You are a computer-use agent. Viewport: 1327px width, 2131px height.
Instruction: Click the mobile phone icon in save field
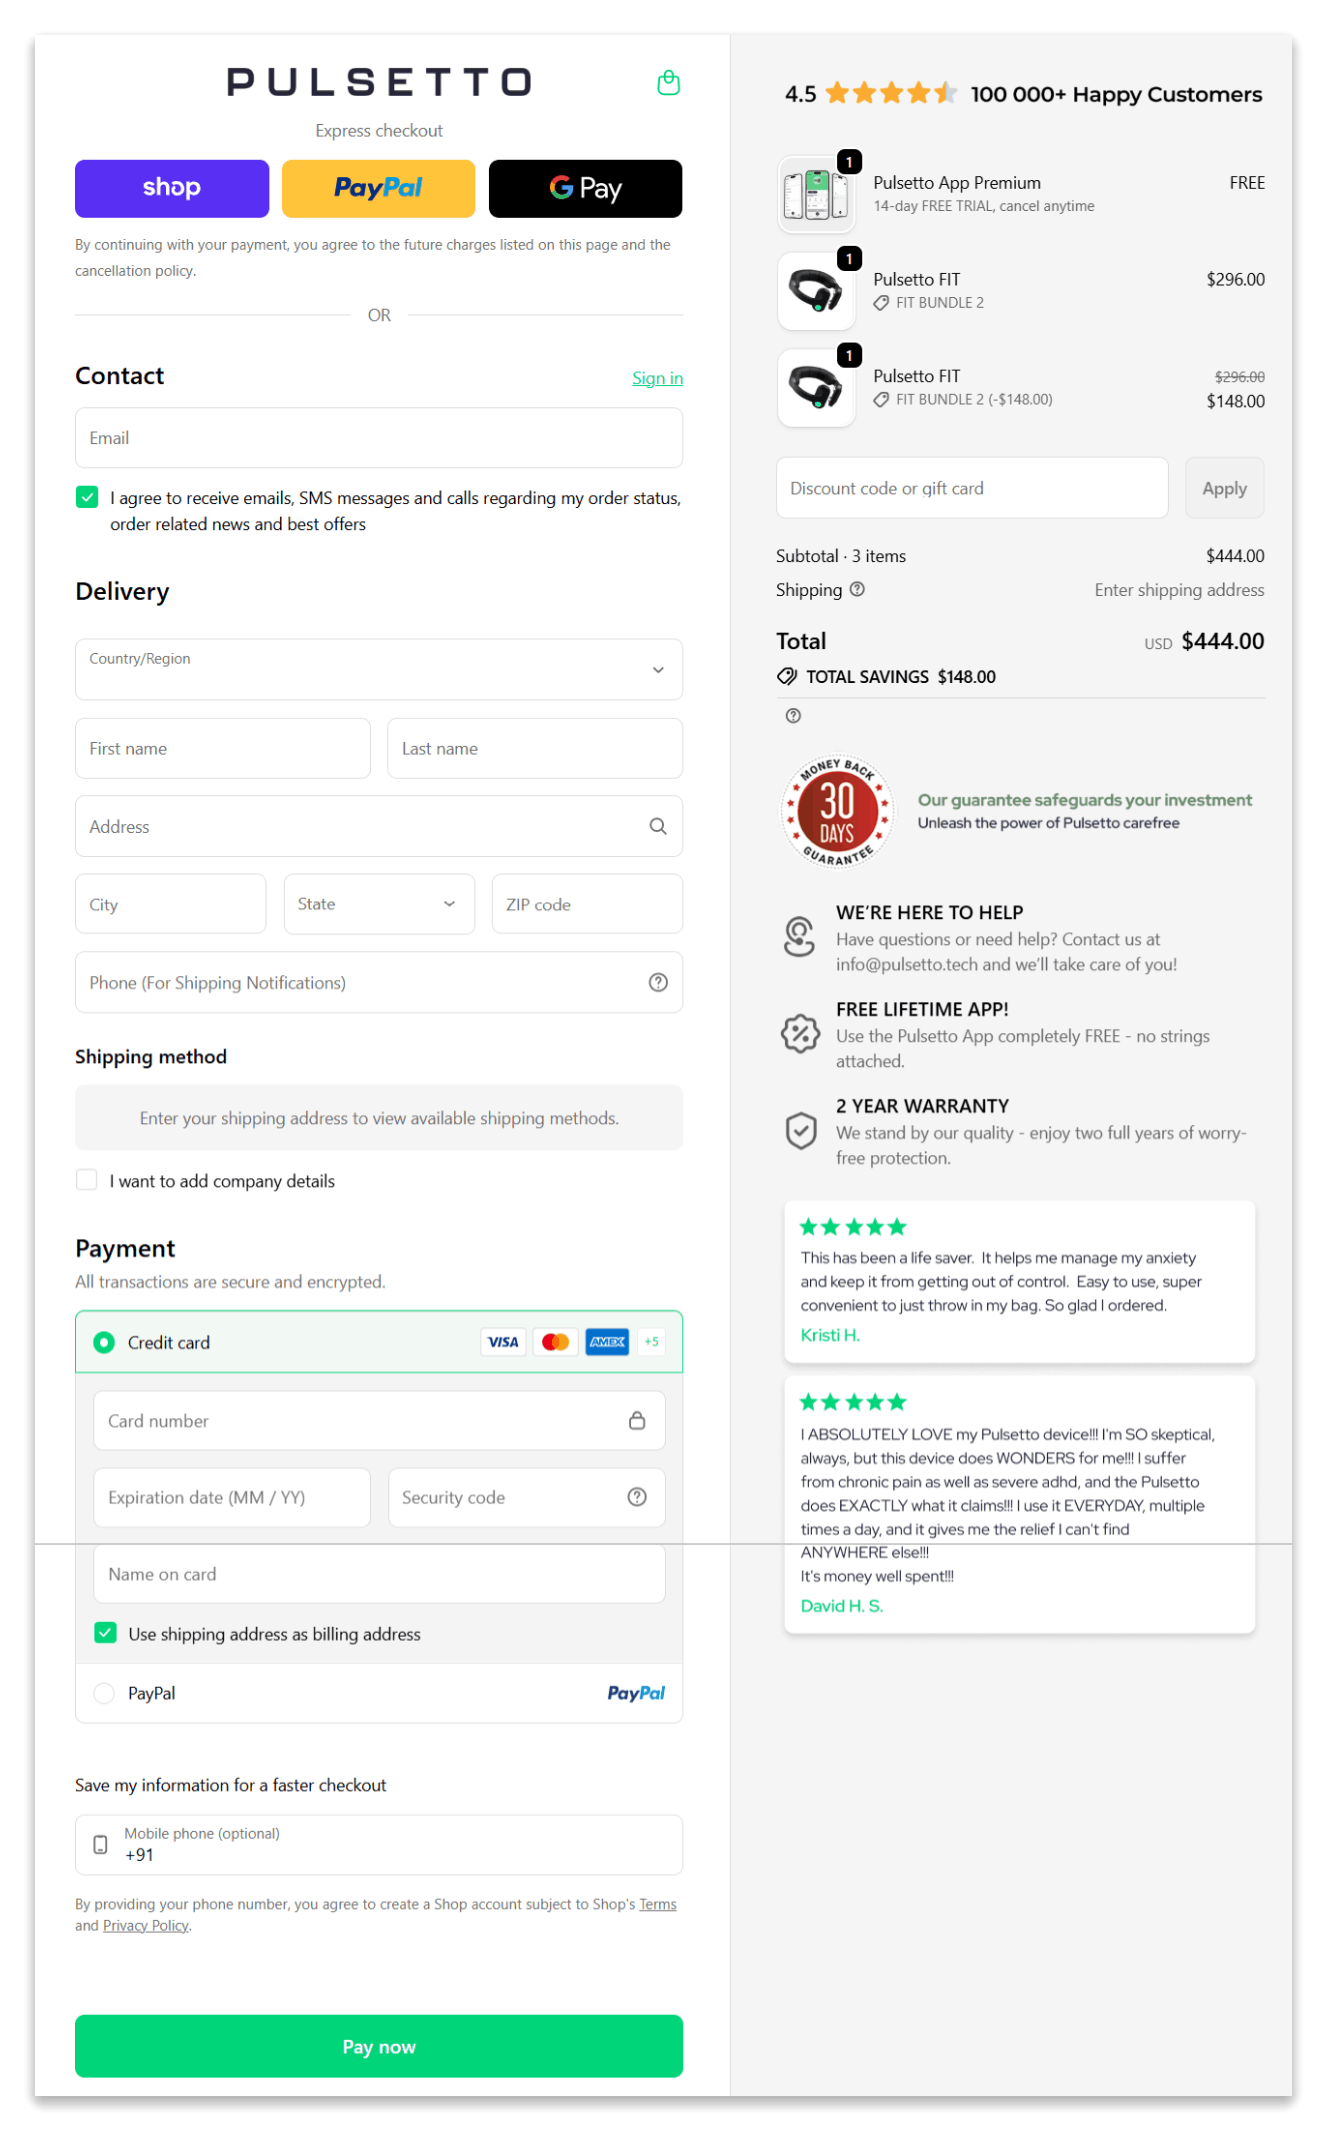click(100, 1844)
